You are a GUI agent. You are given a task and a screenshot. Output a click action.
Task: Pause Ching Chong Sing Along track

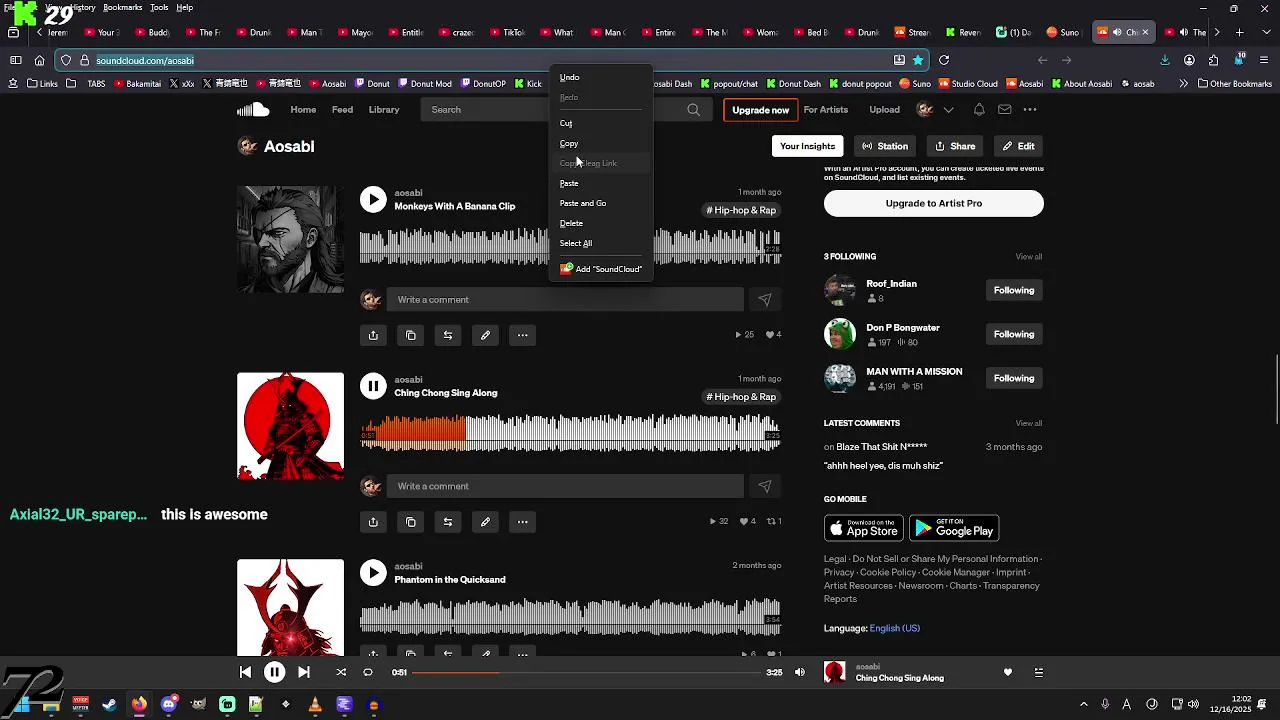[x=373, y=386]
